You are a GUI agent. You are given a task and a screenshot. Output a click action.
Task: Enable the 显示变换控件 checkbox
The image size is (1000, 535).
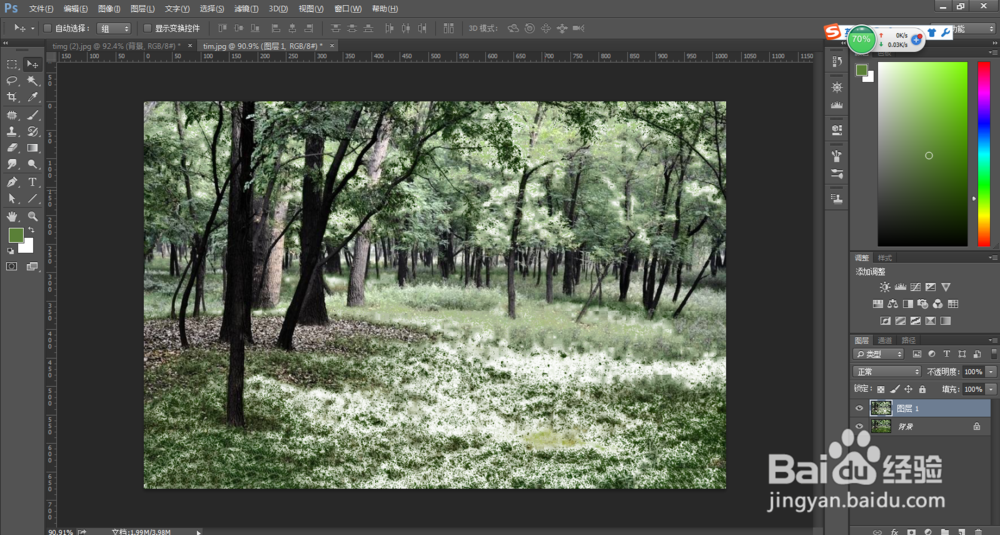tap(147, 28)
